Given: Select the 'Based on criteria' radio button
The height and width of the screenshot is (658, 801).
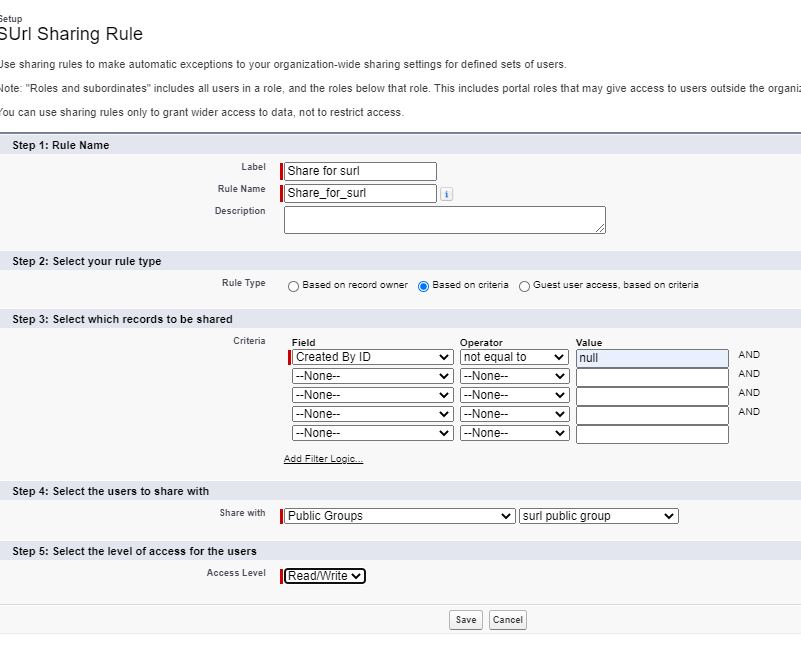Looking at the screenshot, I should click(x=423, y=286).
